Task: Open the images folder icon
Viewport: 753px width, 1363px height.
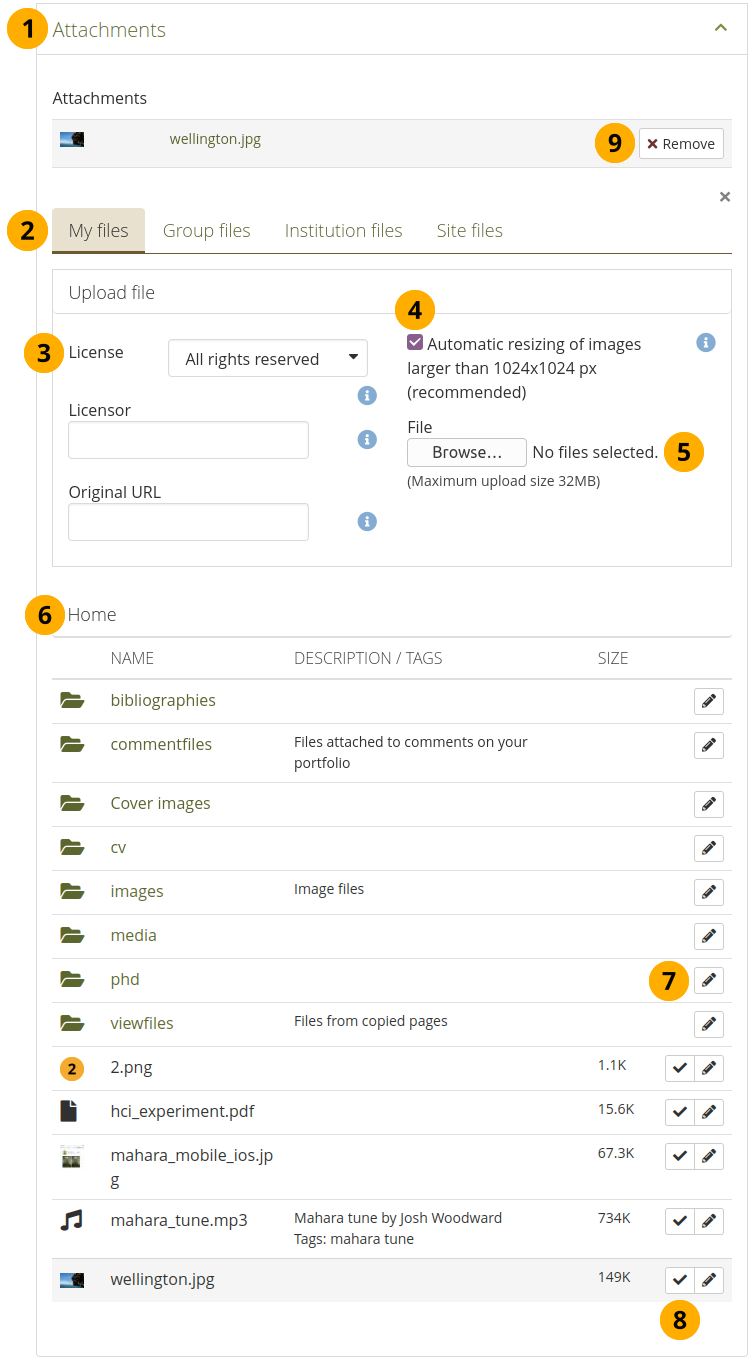Action: tap(72, 891)
